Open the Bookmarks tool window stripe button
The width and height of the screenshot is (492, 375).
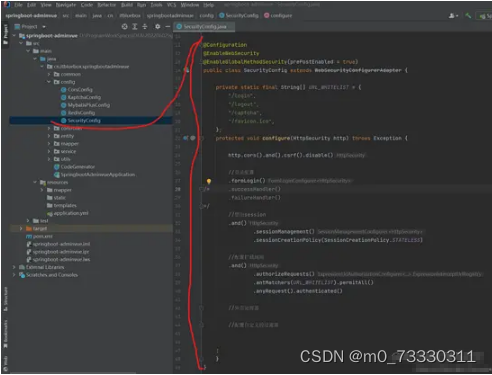click(5, 334)
